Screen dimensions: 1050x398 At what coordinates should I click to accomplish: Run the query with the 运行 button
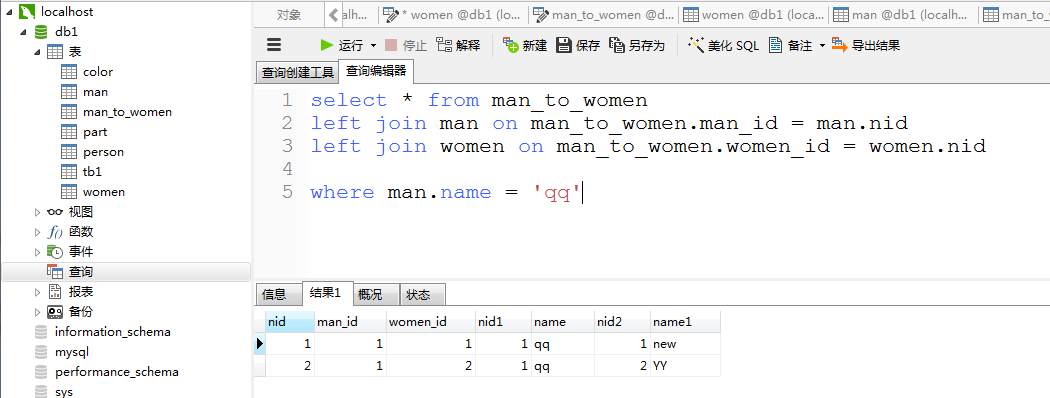pyautogui.click(x=342, y=45)
